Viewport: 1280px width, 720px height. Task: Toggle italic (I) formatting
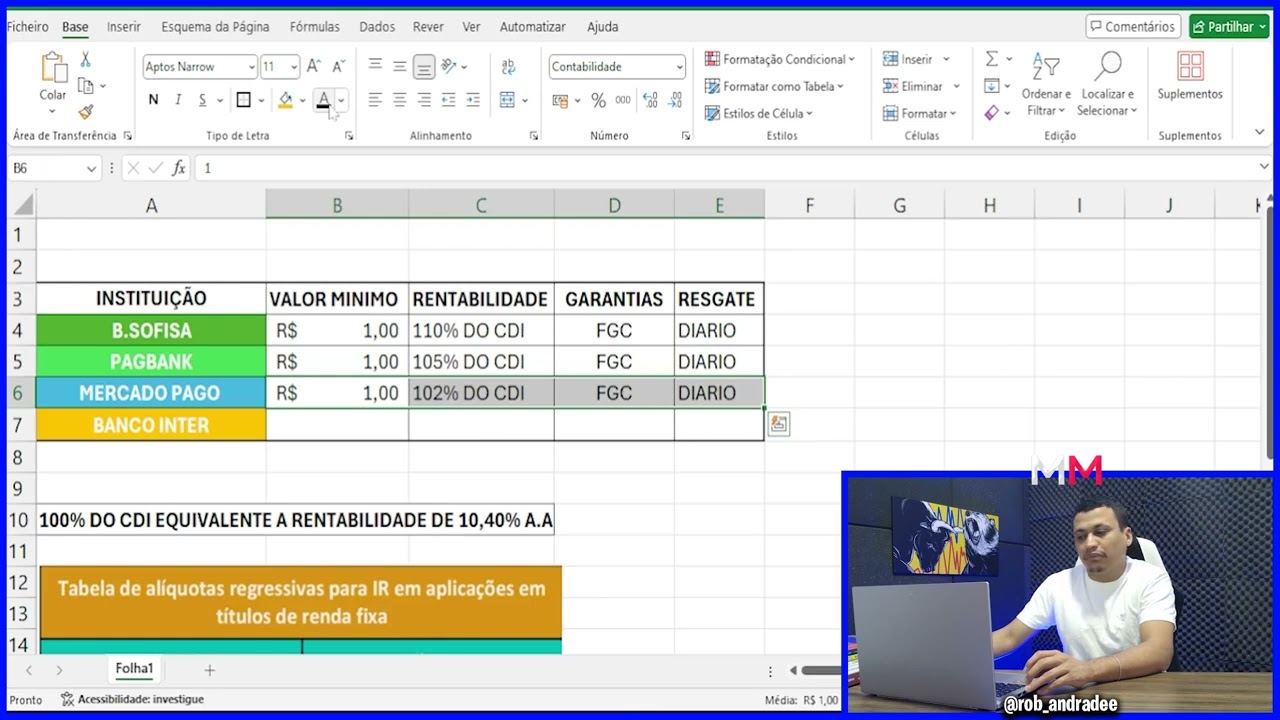(x=178, y=100)
